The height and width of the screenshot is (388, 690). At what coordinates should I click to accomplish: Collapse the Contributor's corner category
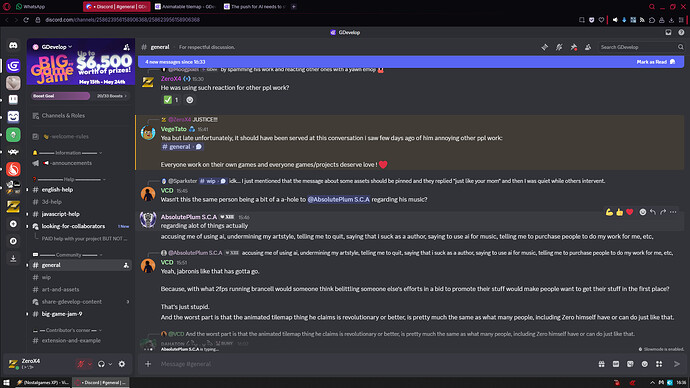coord(67,330)
